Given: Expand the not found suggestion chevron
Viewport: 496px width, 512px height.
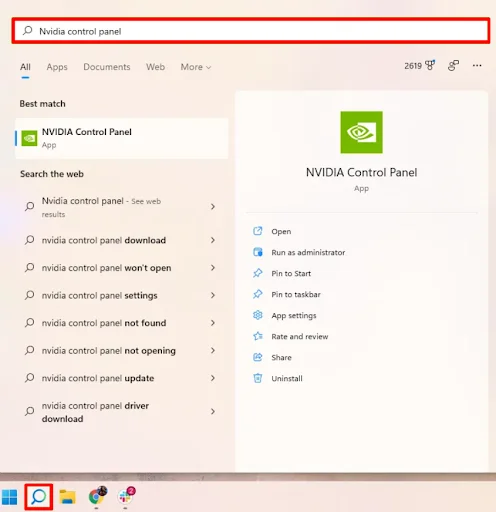Looking at the screenshot, I should 213,323.
